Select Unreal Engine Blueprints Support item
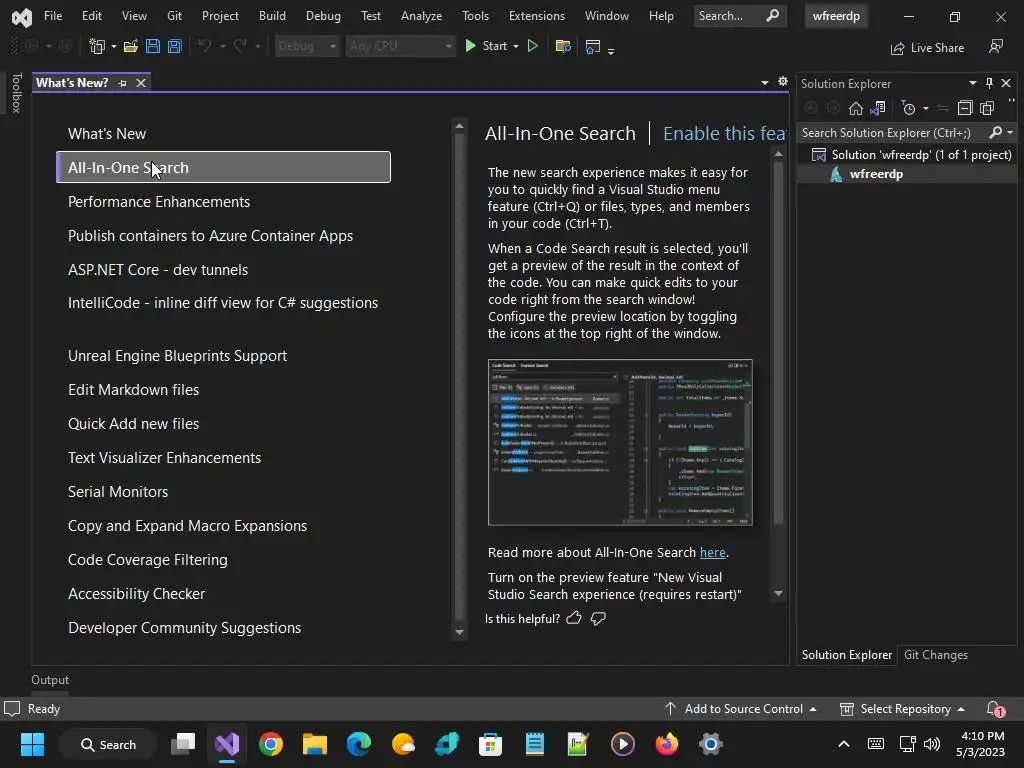Viewport: 1024px width, 768px height. pyautogui.click(x=178, y=356)
